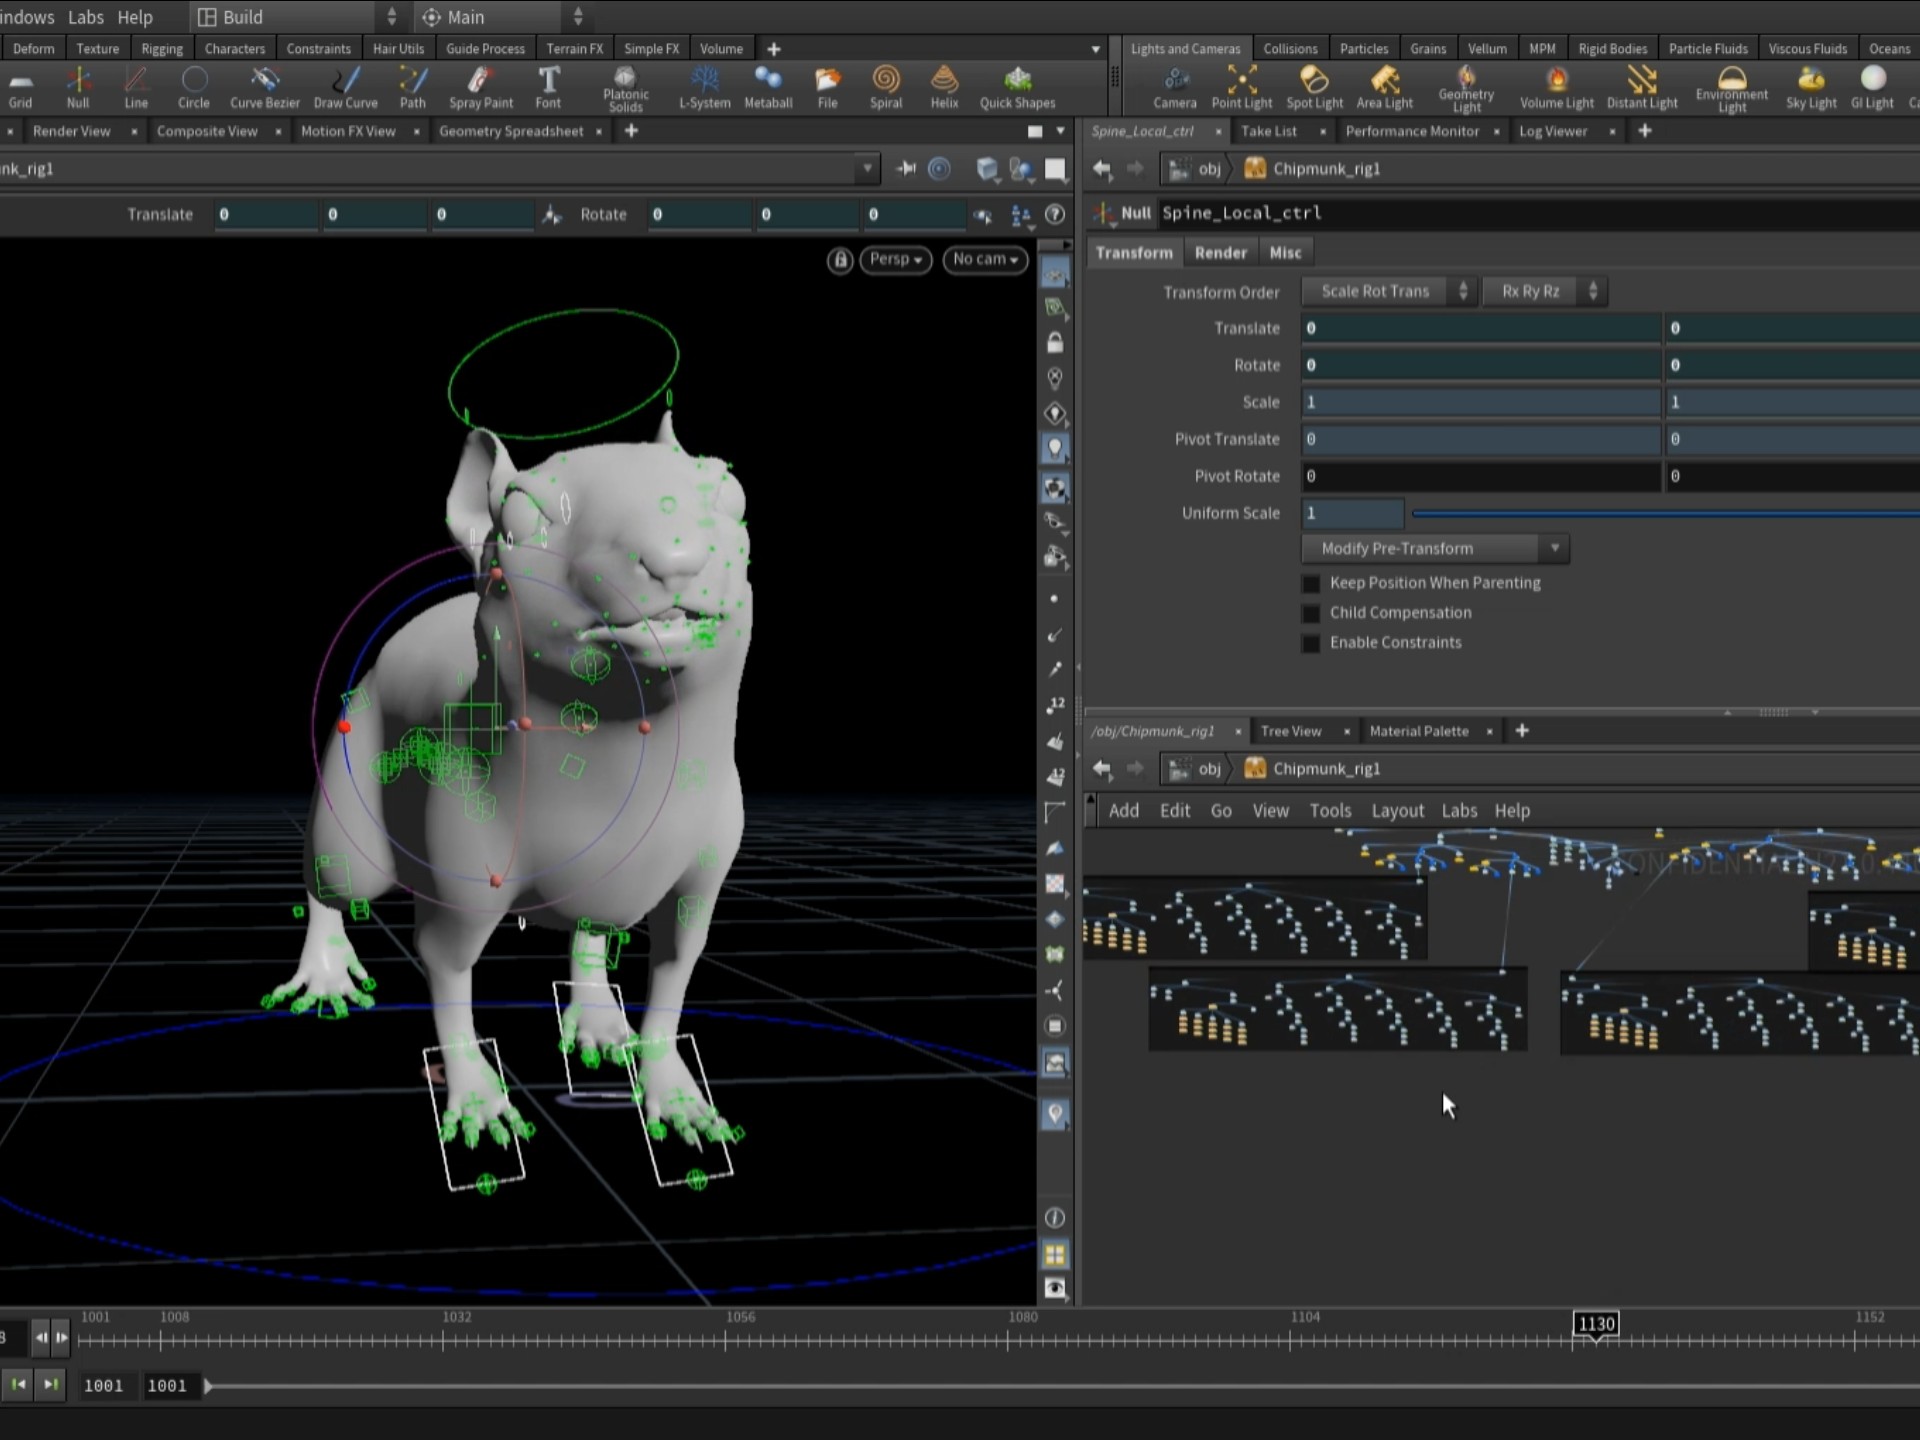Viewport: 1920px width, 1440px height.
Task: Select the Metaball tool
Action: click(768, 87)
